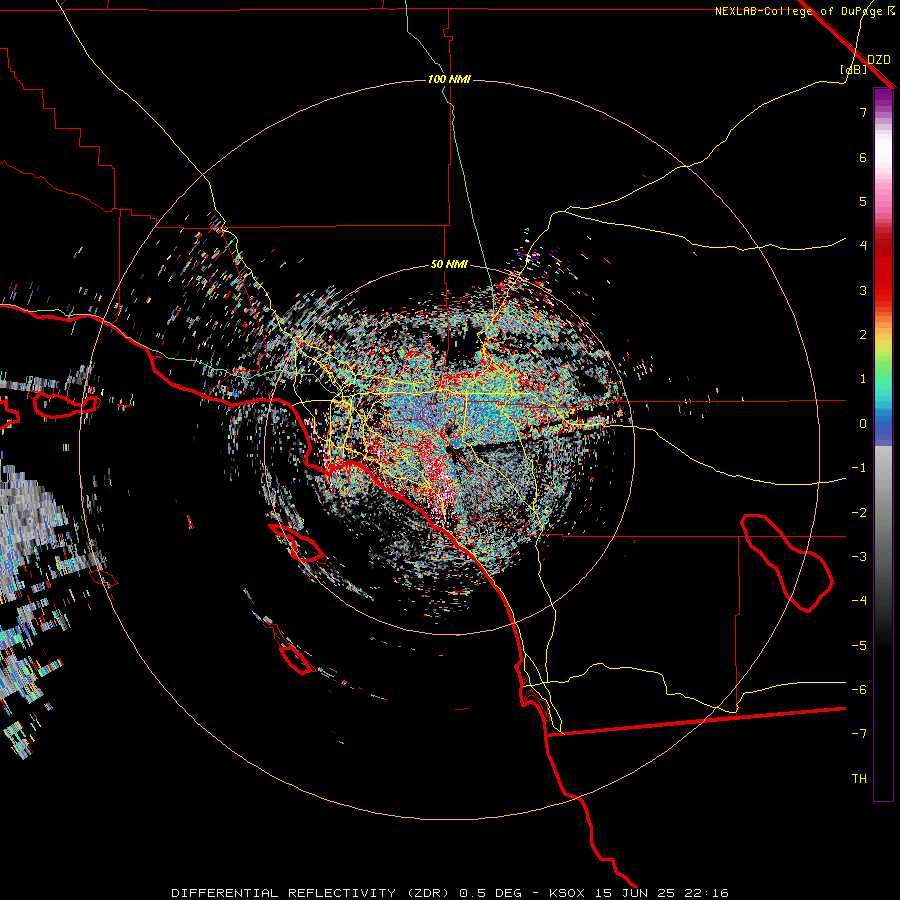The width and height of the screenshot is (900, 900).
Task: Click the 0 dB scale label
Action: pos(863,423)
